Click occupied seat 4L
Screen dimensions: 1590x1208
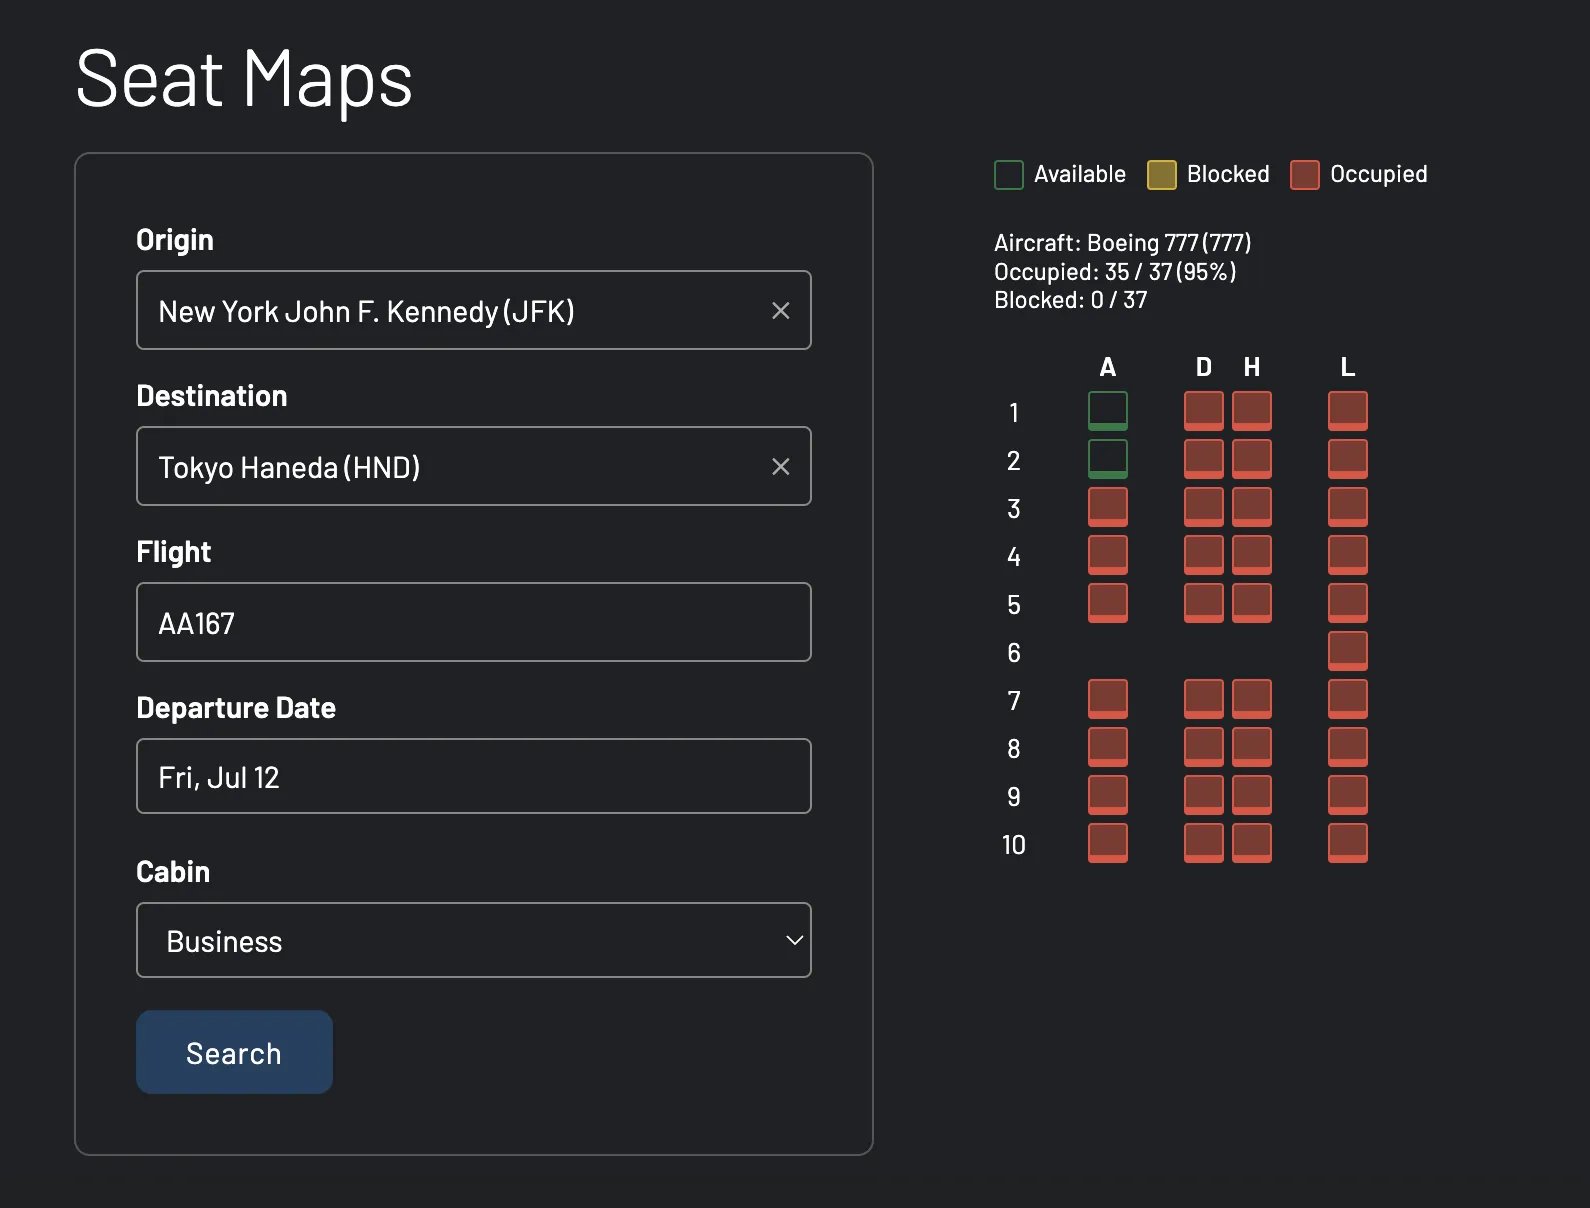(x=1348, y=555)
